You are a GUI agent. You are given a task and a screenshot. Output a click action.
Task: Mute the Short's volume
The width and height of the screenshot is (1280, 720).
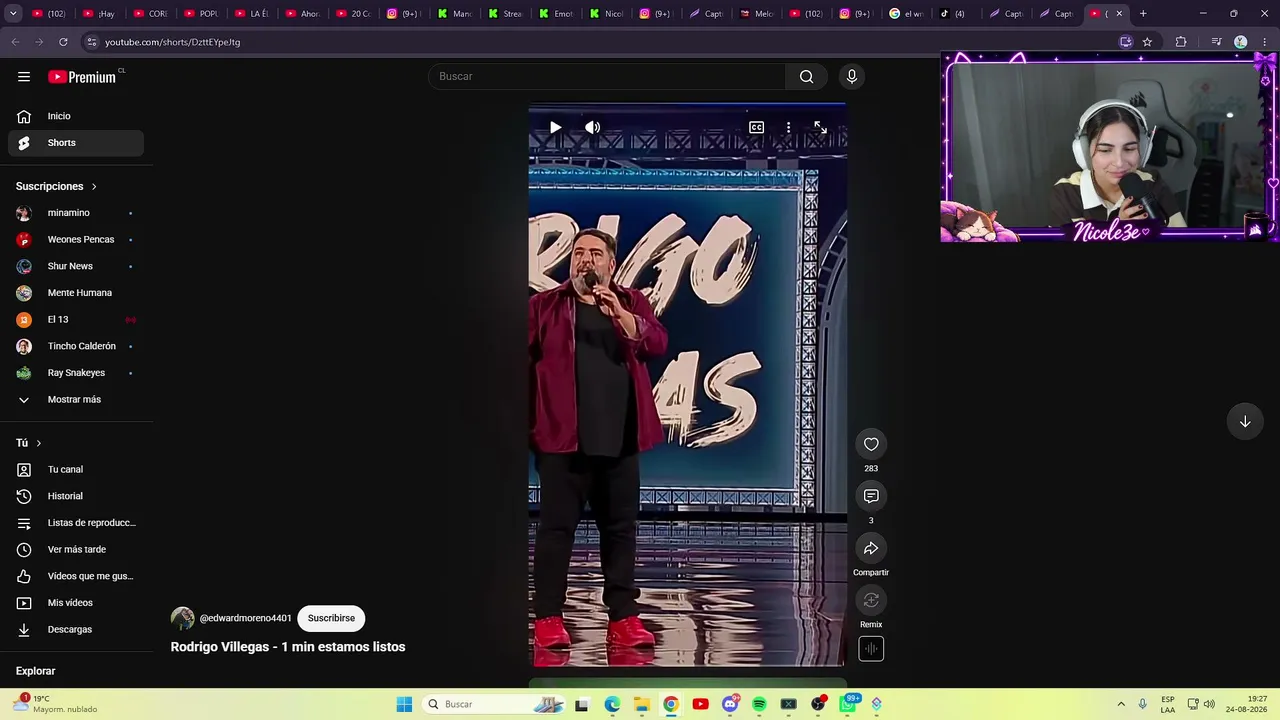click(x=593, y=128)
